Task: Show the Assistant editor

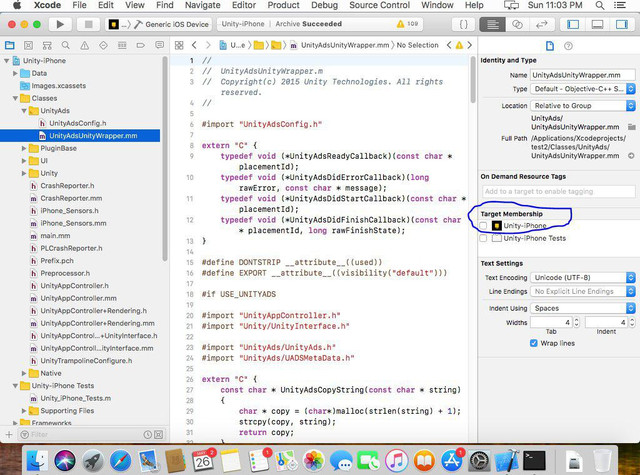Action: (517, 24)
